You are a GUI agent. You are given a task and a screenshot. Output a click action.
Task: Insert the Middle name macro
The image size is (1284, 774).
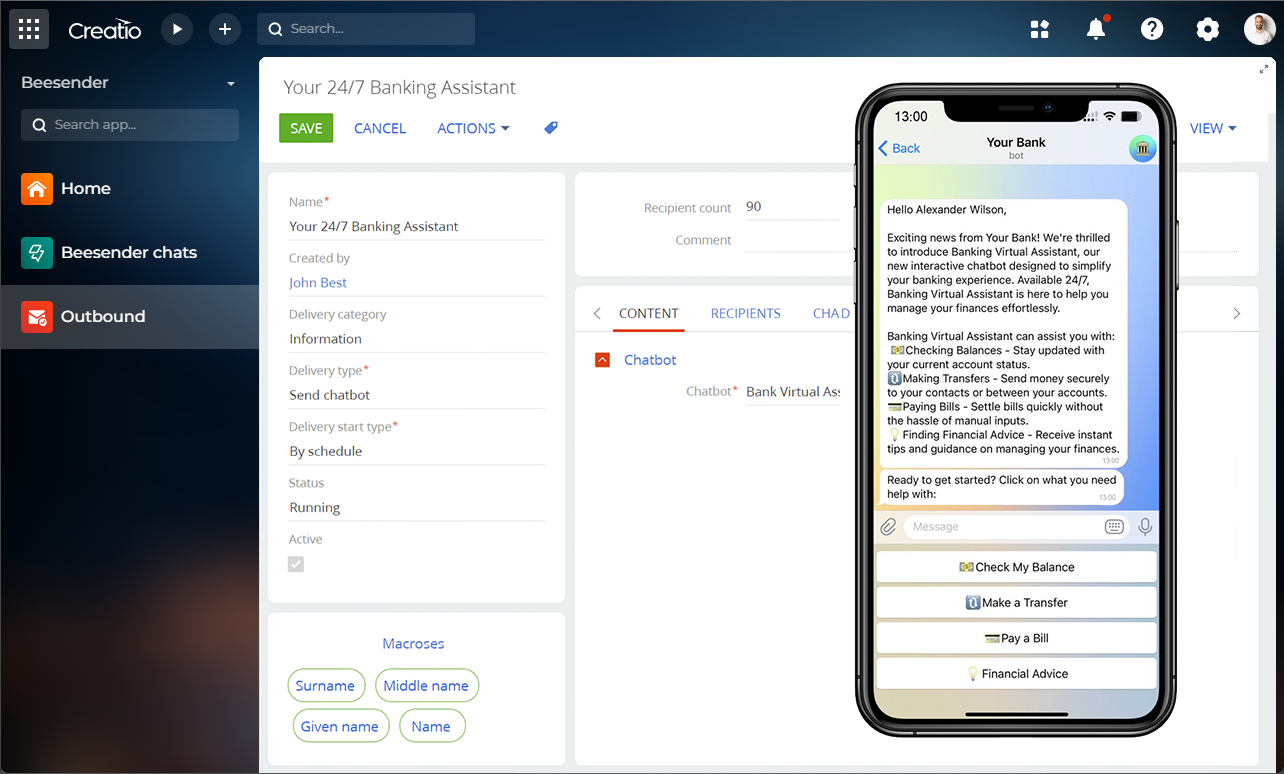coord(426,686)
